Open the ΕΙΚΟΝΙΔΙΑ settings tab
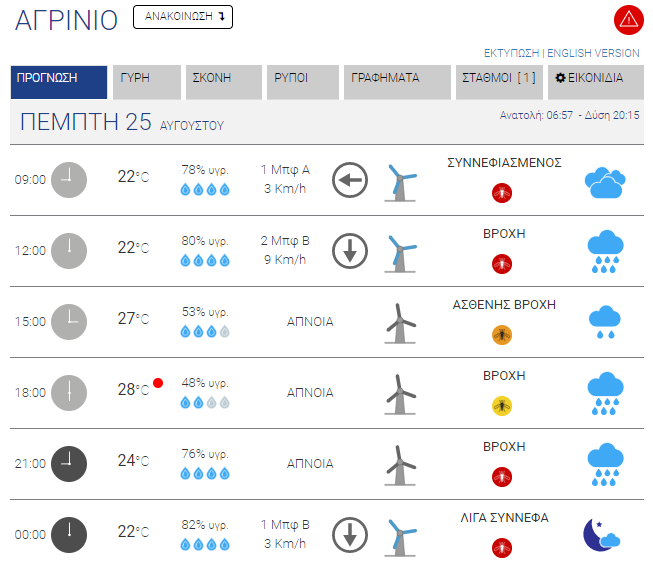 [596, 82]
